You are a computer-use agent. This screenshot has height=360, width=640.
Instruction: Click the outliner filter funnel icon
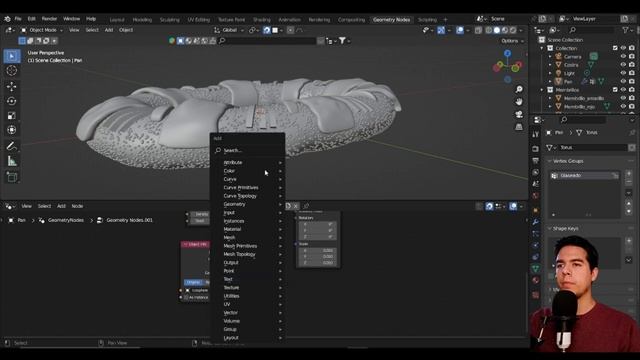pyautogui.click(x=625, y=30)
